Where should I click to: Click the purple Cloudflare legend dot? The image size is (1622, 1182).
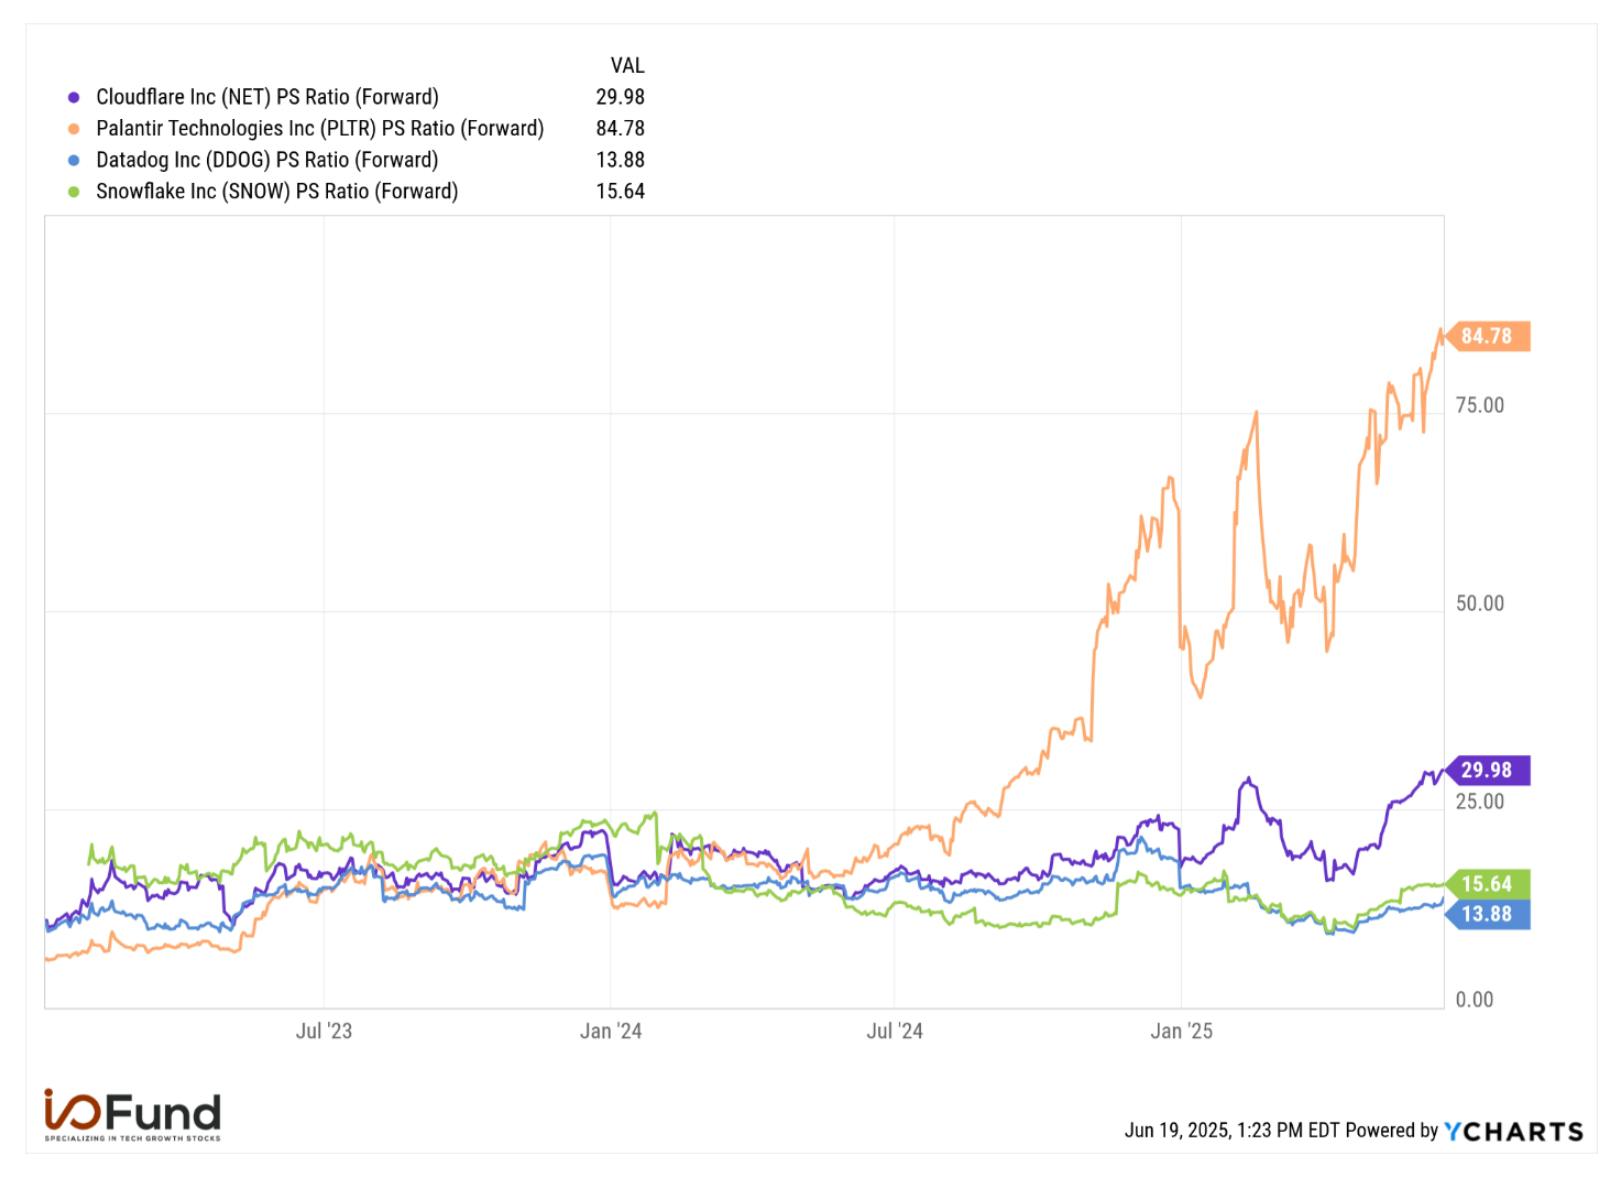[74, 98]
